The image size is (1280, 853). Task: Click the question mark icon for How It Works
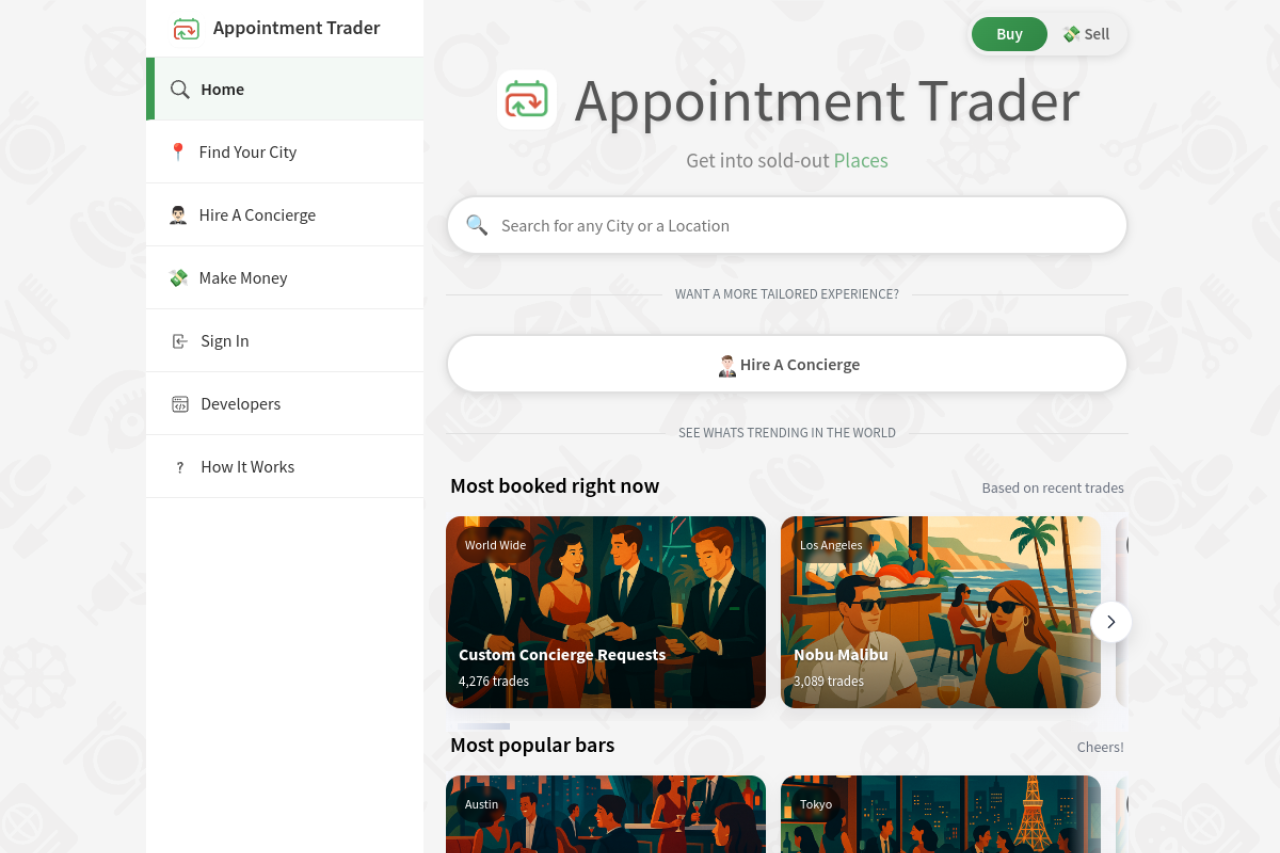[x=180, y=467]
